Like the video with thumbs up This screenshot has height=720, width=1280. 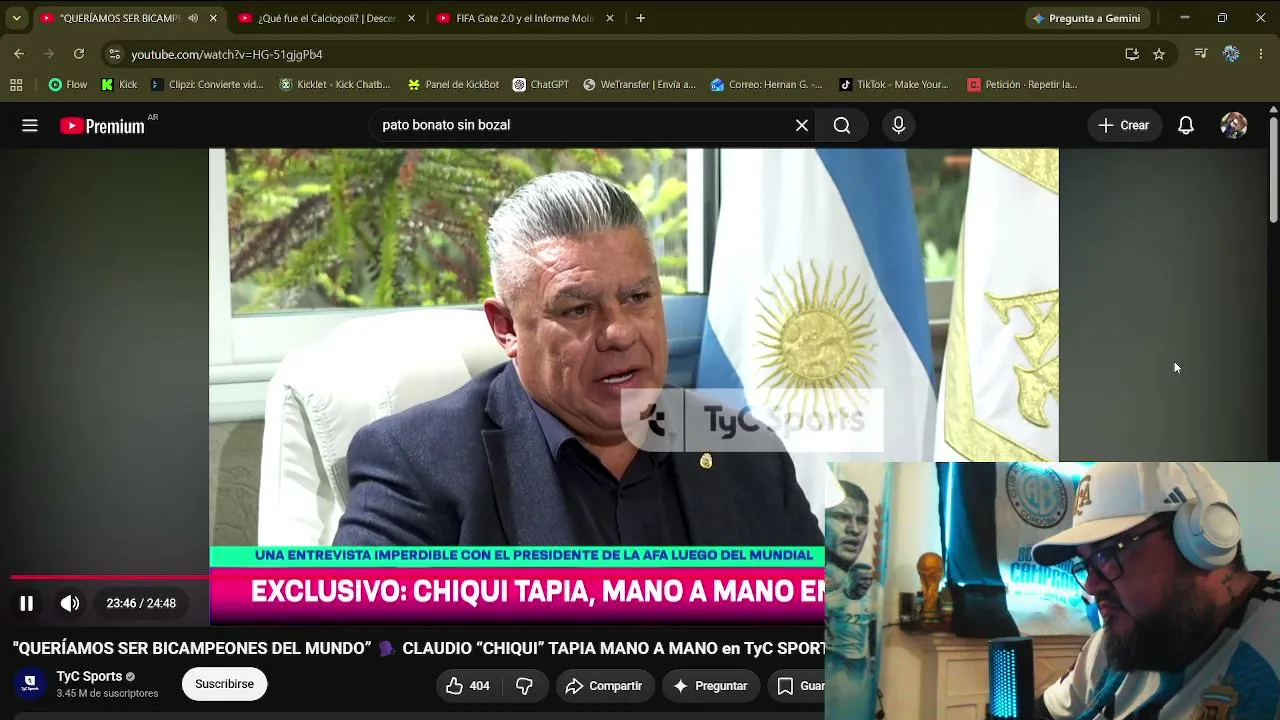click(467, 686)
